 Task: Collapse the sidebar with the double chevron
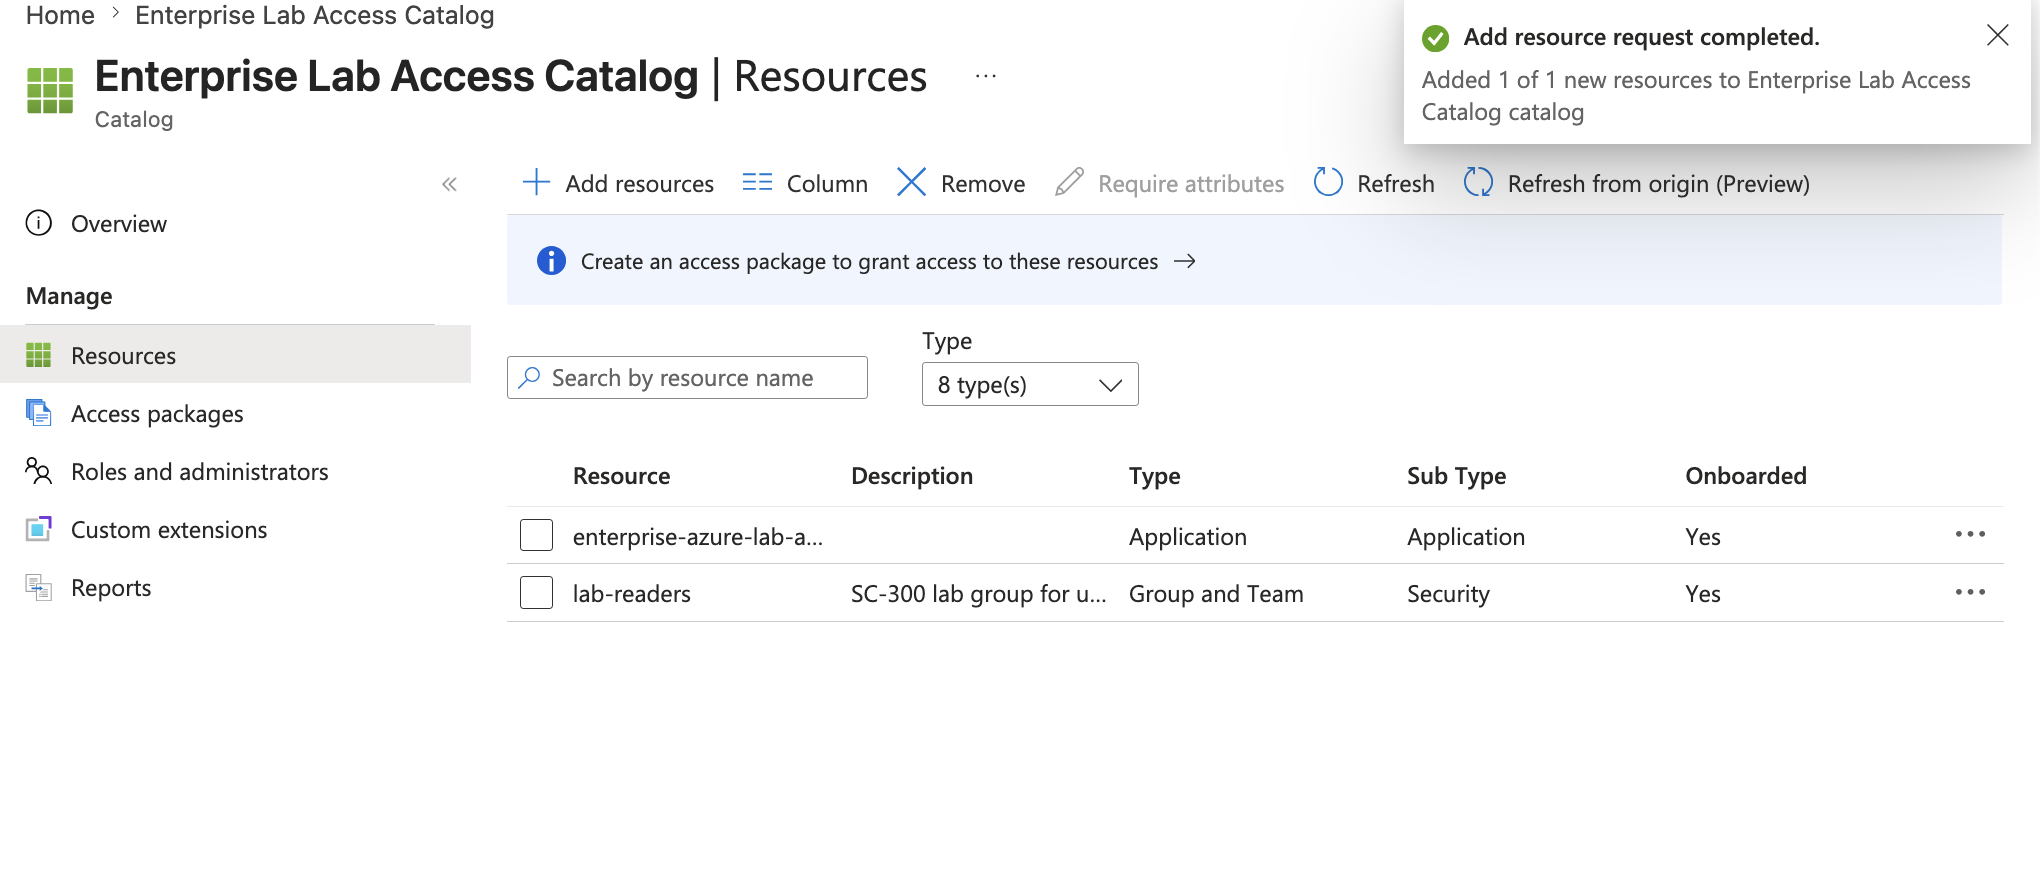point(449,184)
